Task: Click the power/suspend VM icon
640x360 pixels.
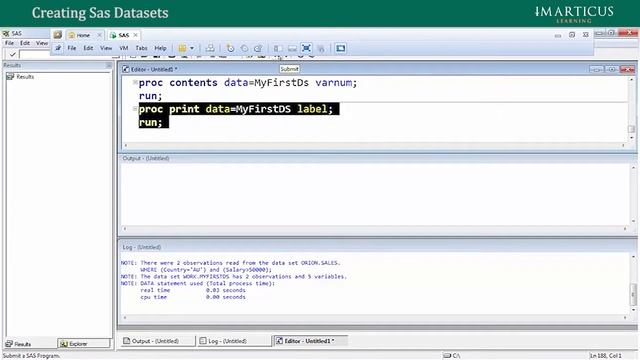Action: coord(182,48)
